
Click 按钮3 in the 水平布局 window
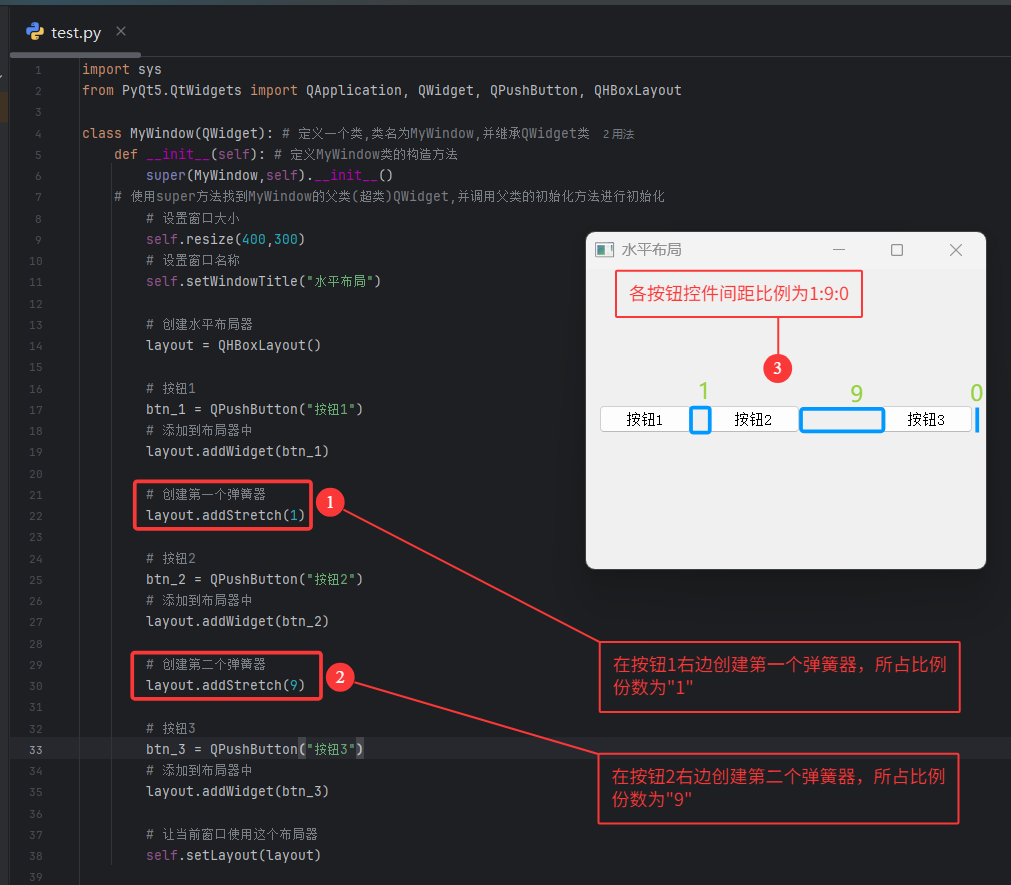[x=927, y=420]
